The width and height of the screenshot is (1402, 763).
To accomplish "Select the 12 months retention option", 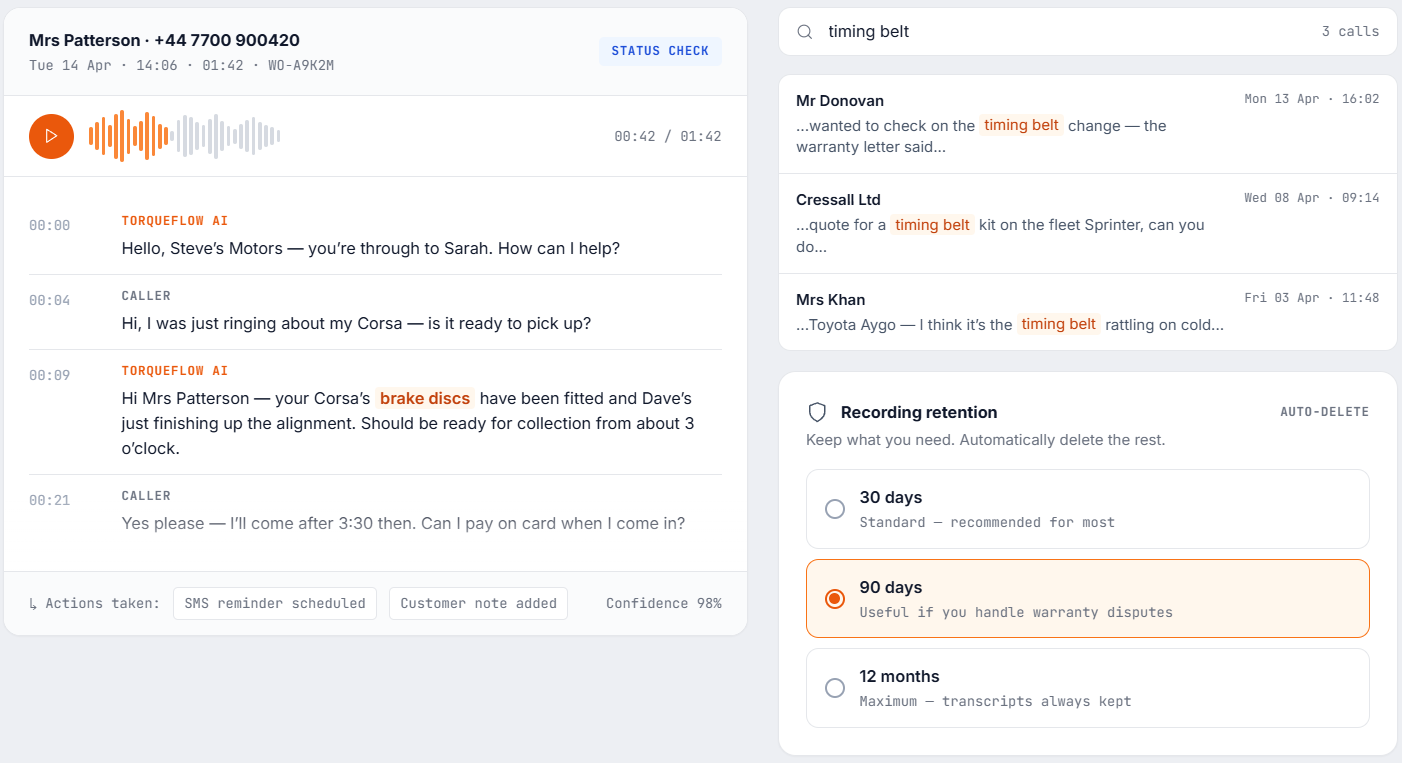I will pyautogui.click(x=1088, y=688).
